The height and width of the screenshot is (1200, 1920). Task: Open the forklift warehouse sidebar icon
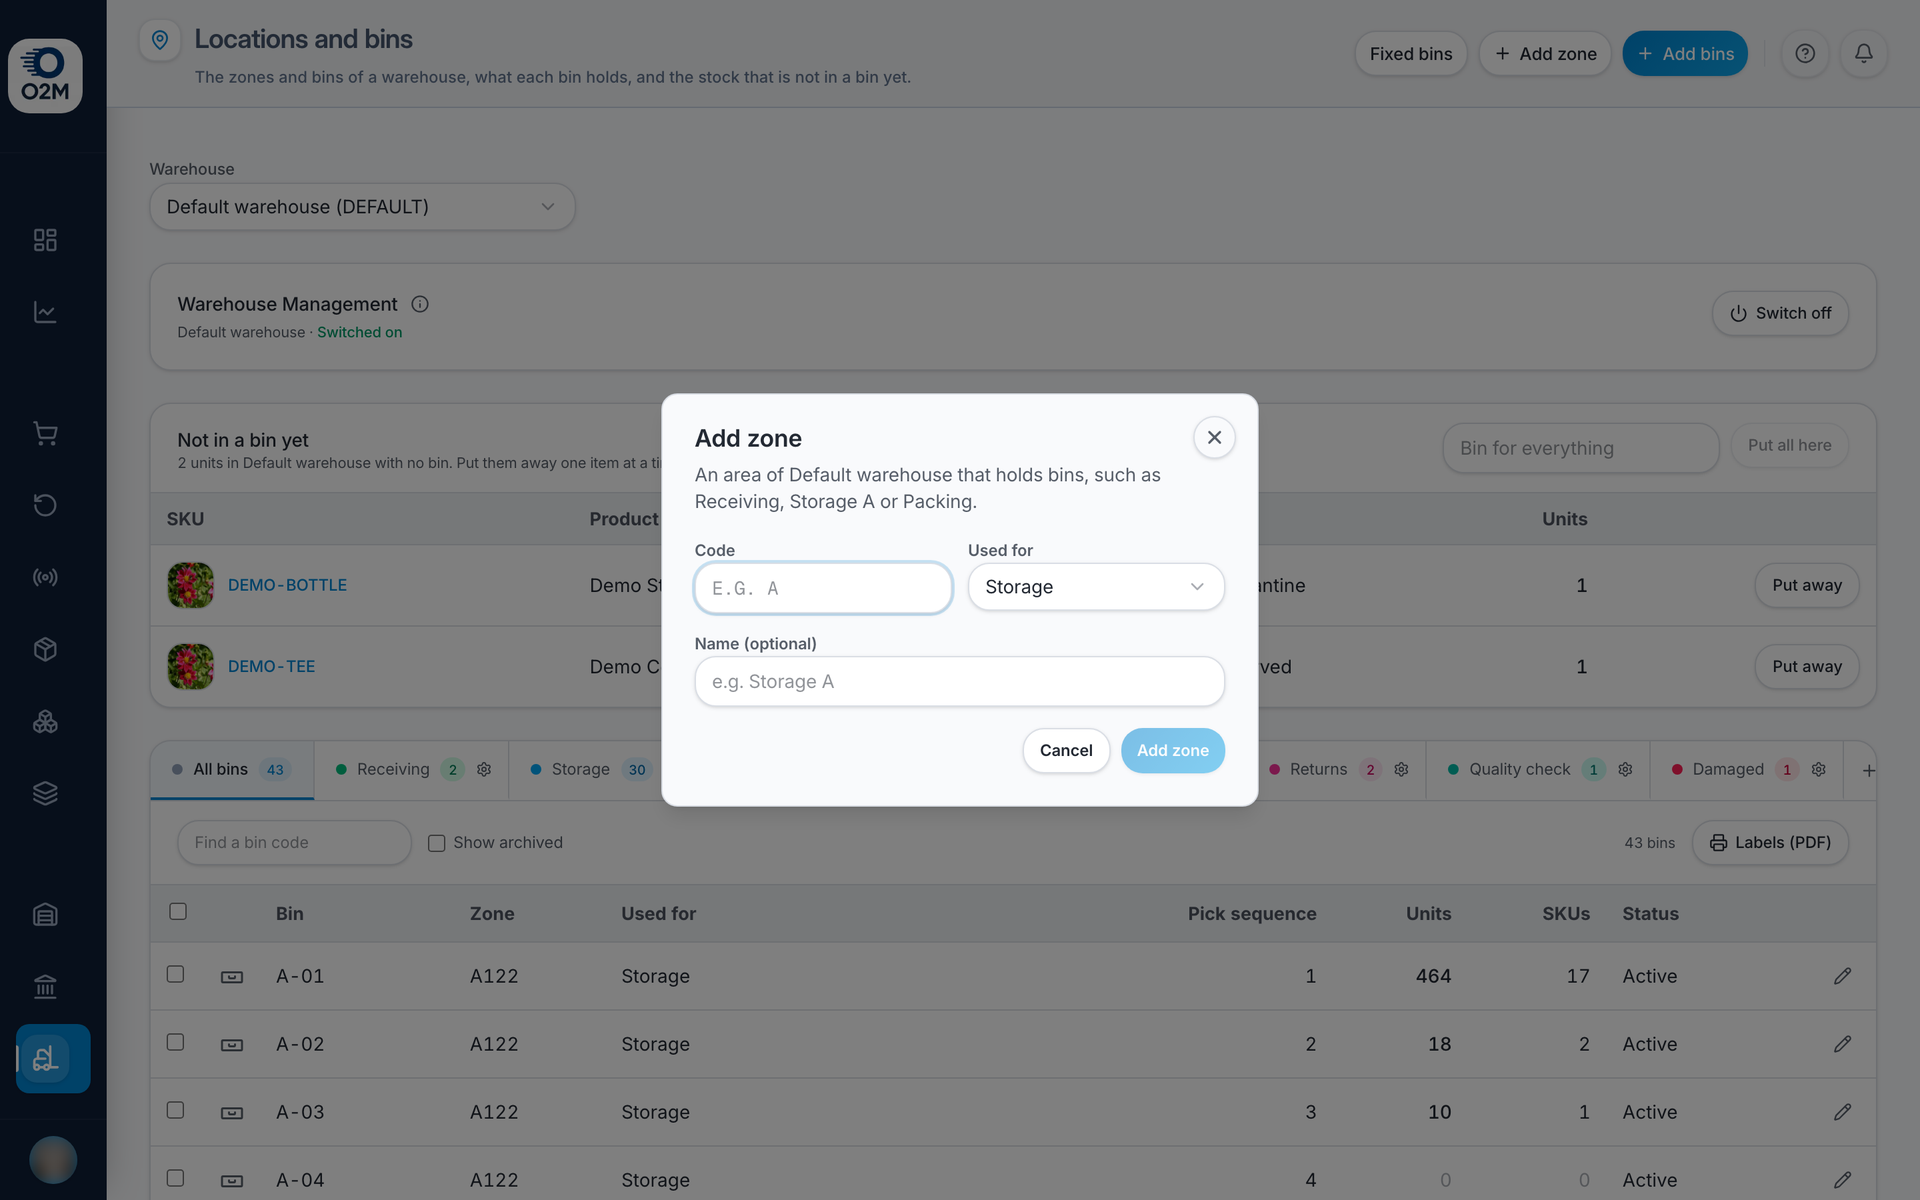pos(53,1058)
